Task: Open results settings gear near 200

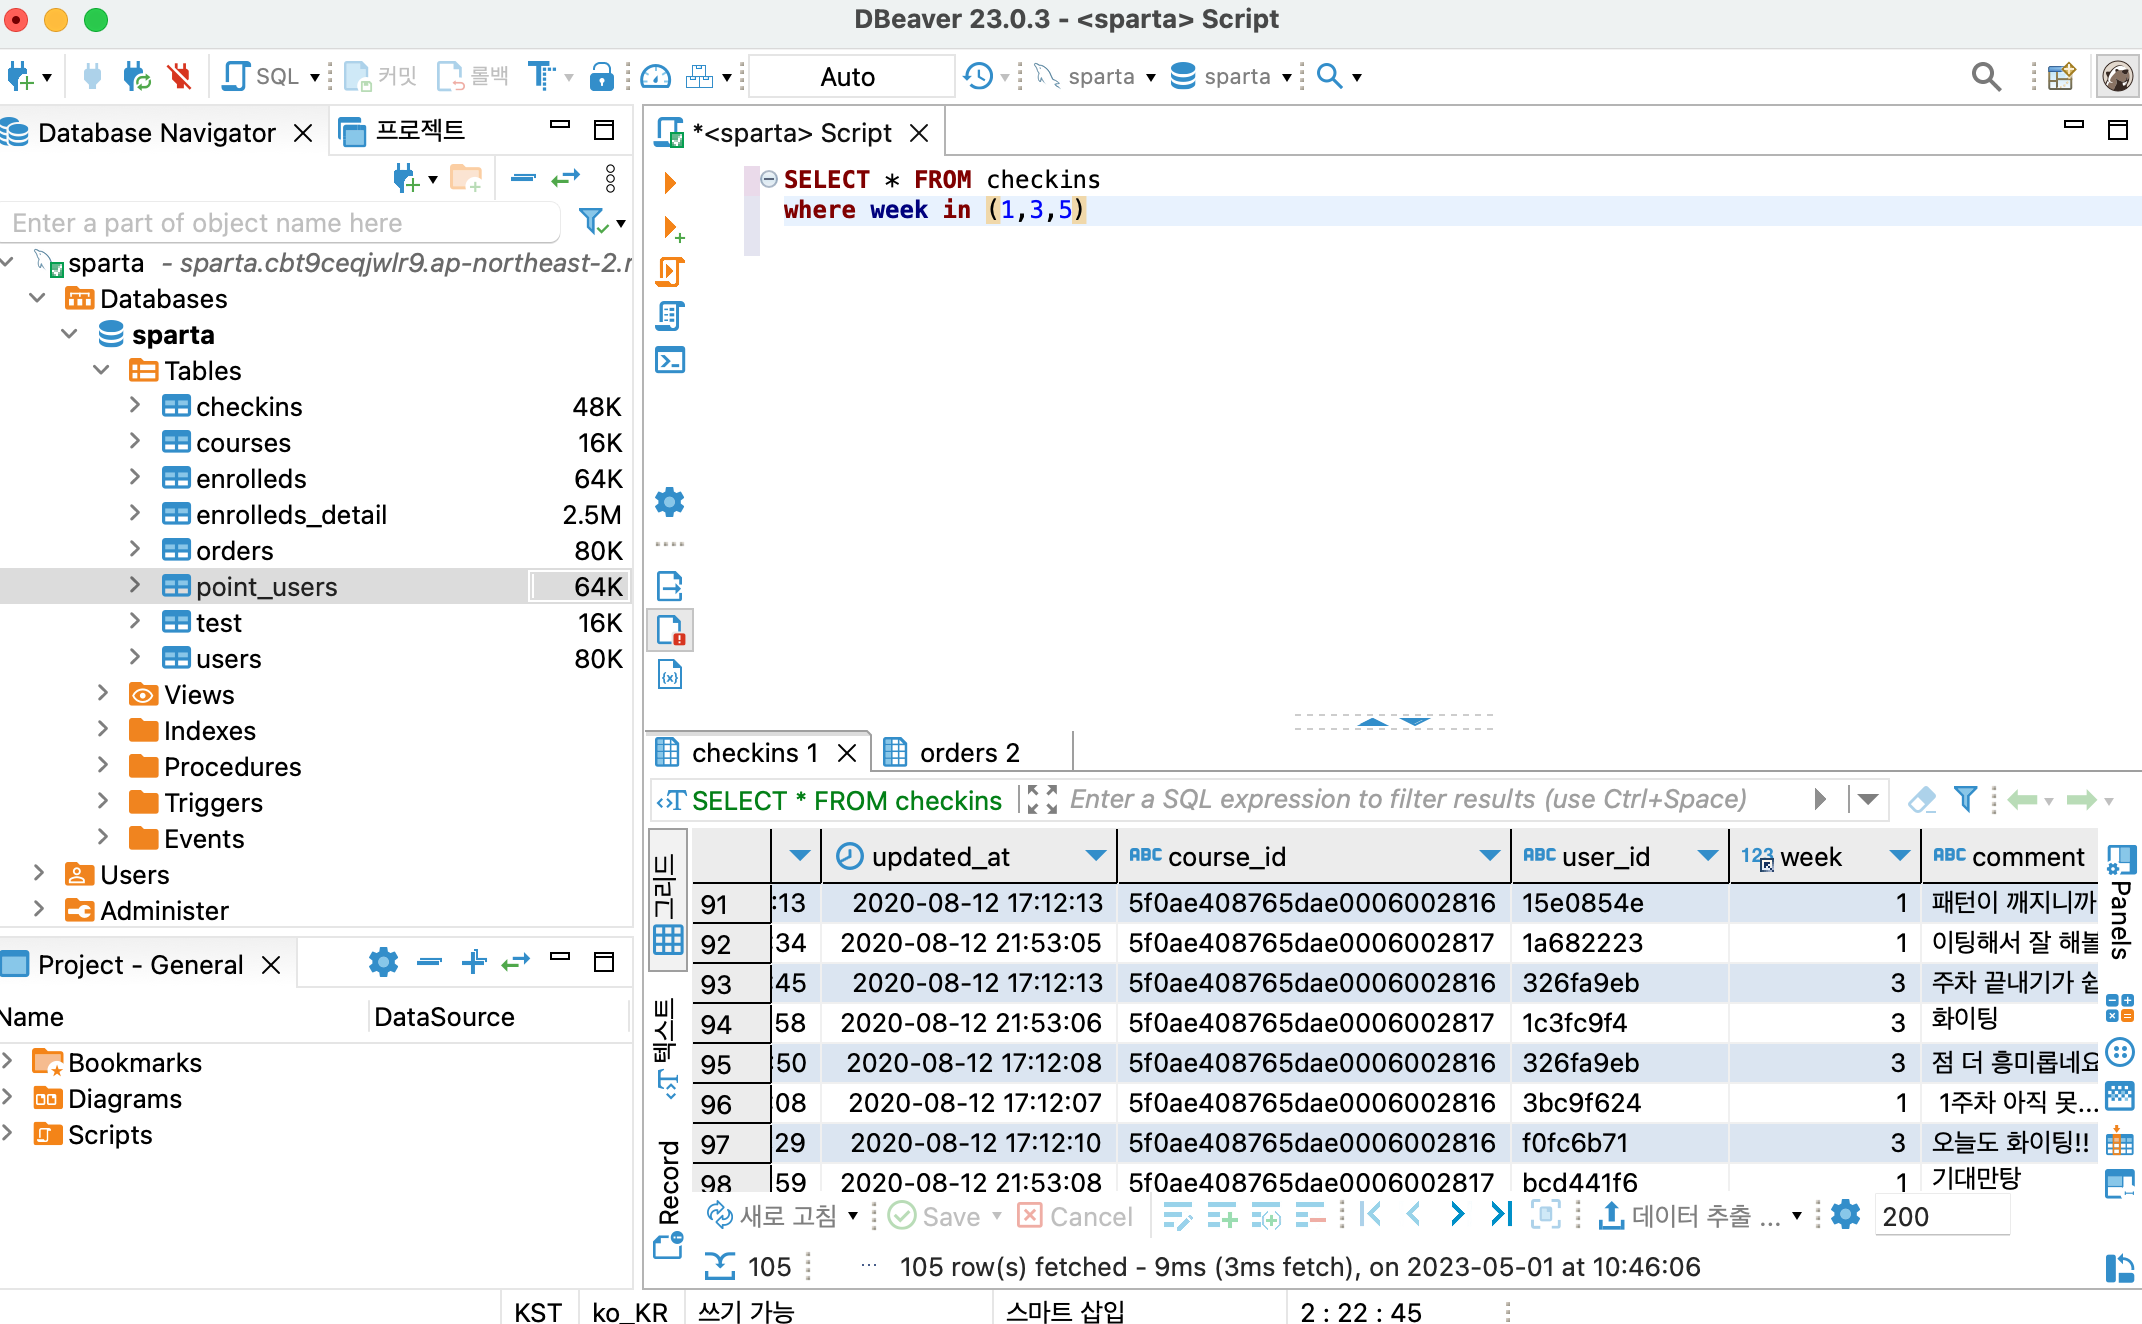Action: click(1845, 1215)
